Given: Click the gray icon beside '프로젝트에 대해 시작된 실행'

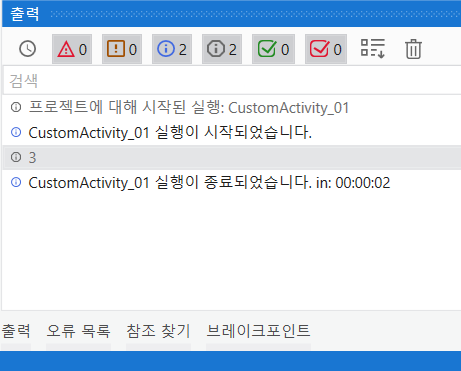Looking at the screenshot, I should point(16,107).
